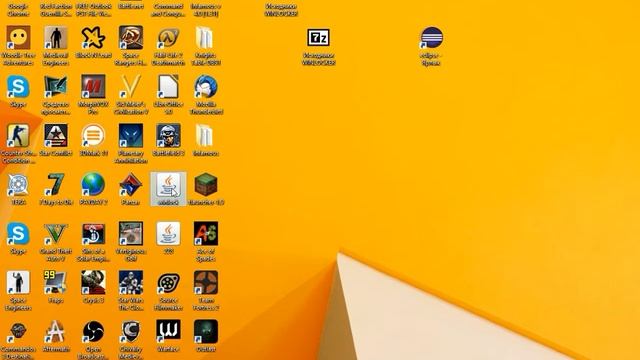Launch the Eclipse IDE shortcut
Viewport: 640px width, 360px height.
coord(431,38)
